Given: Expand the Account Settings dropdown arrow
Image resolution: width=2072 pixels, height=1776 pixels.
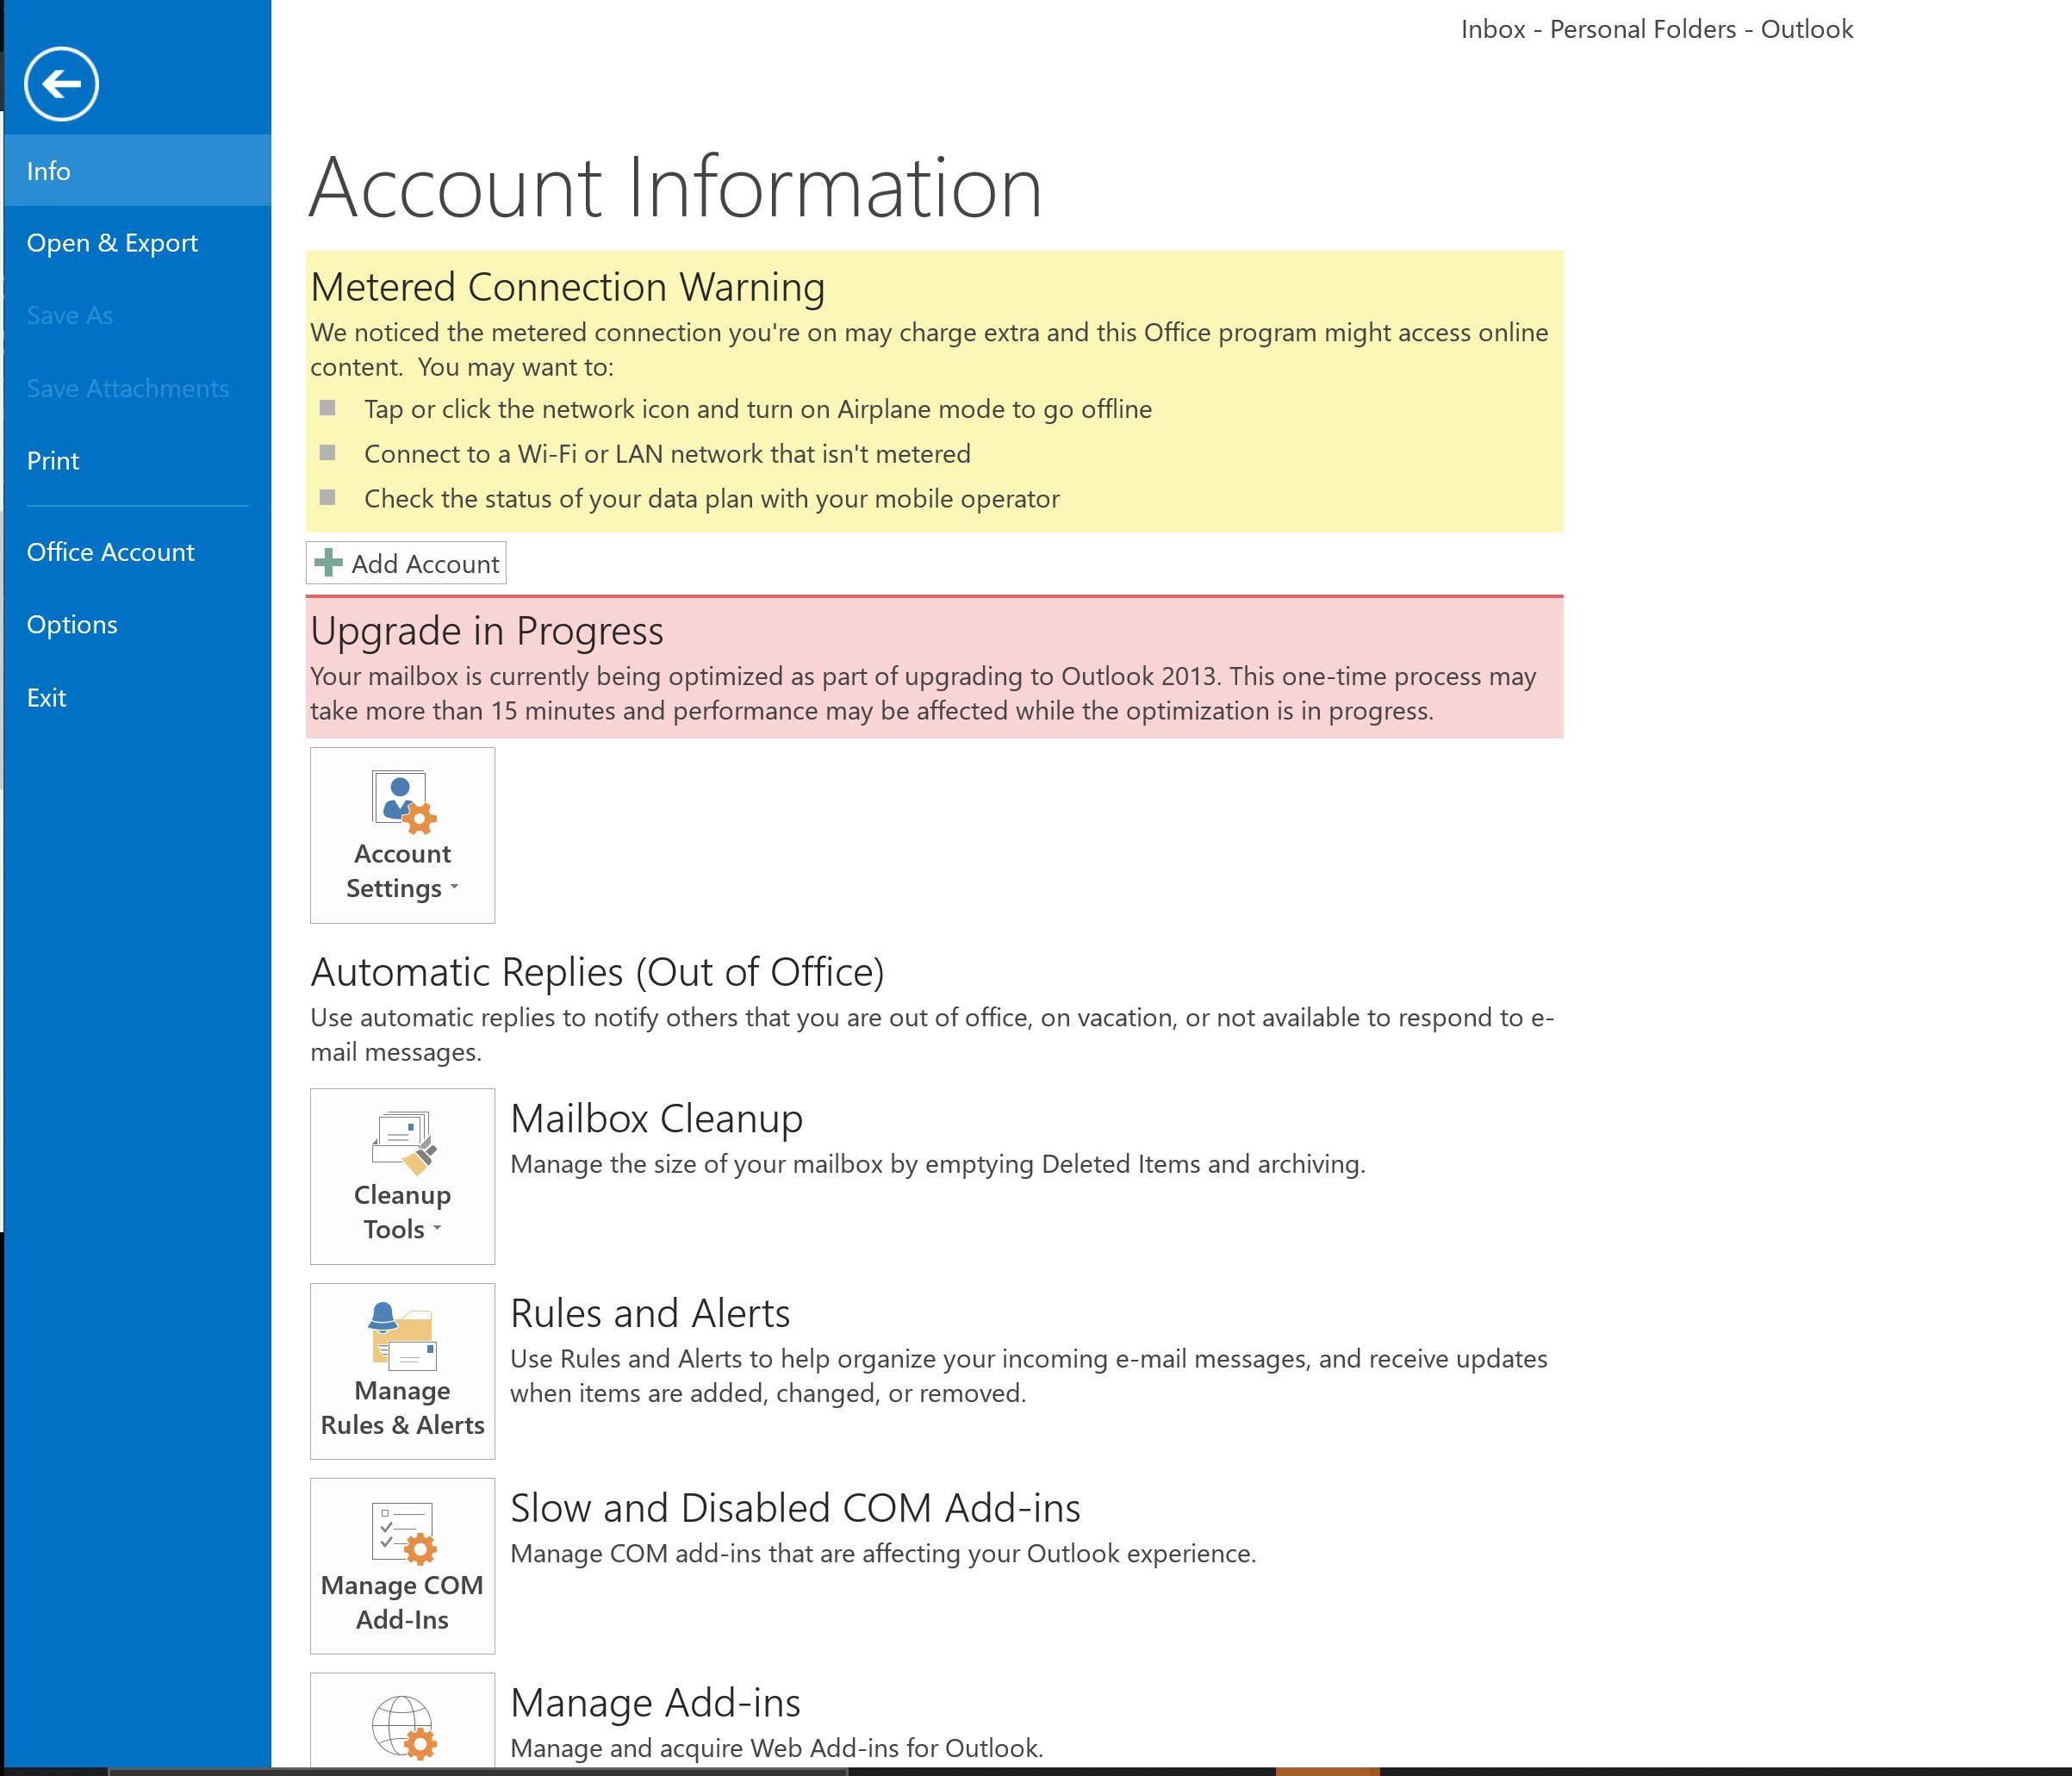Looking at the screenshot, I should (455, 887).
